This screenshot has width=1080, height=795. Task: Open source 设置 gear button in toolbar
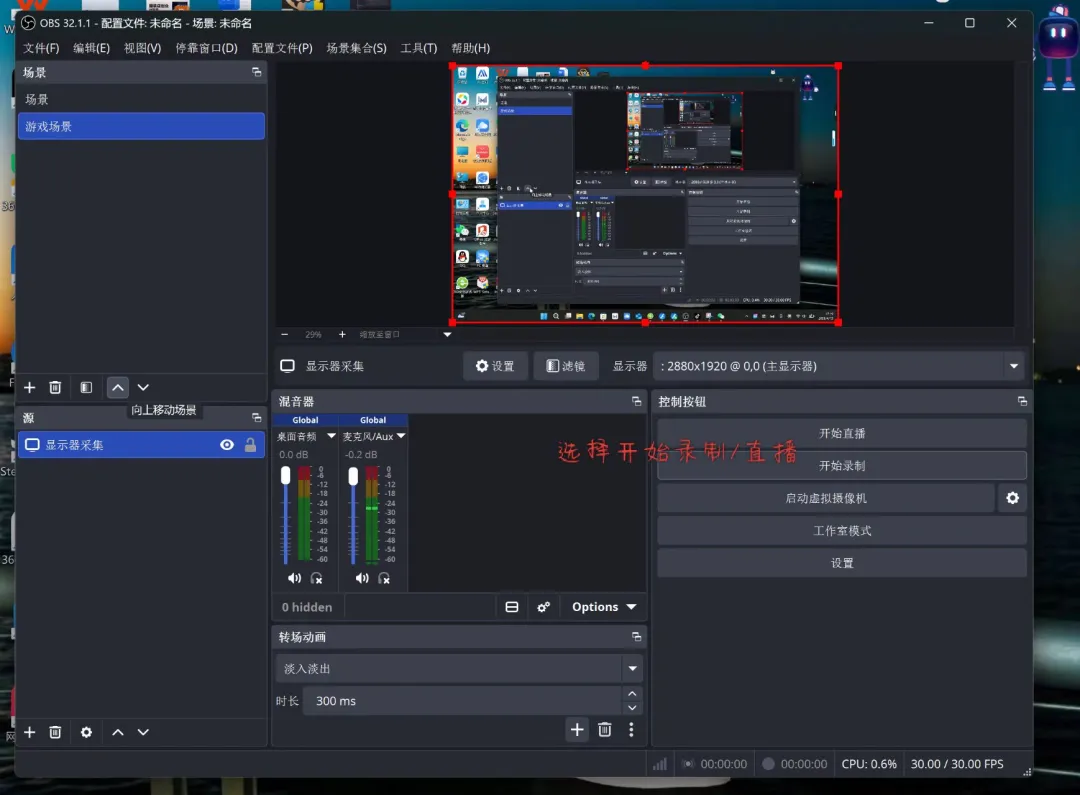pyautogui.click(x=495, y=366)
